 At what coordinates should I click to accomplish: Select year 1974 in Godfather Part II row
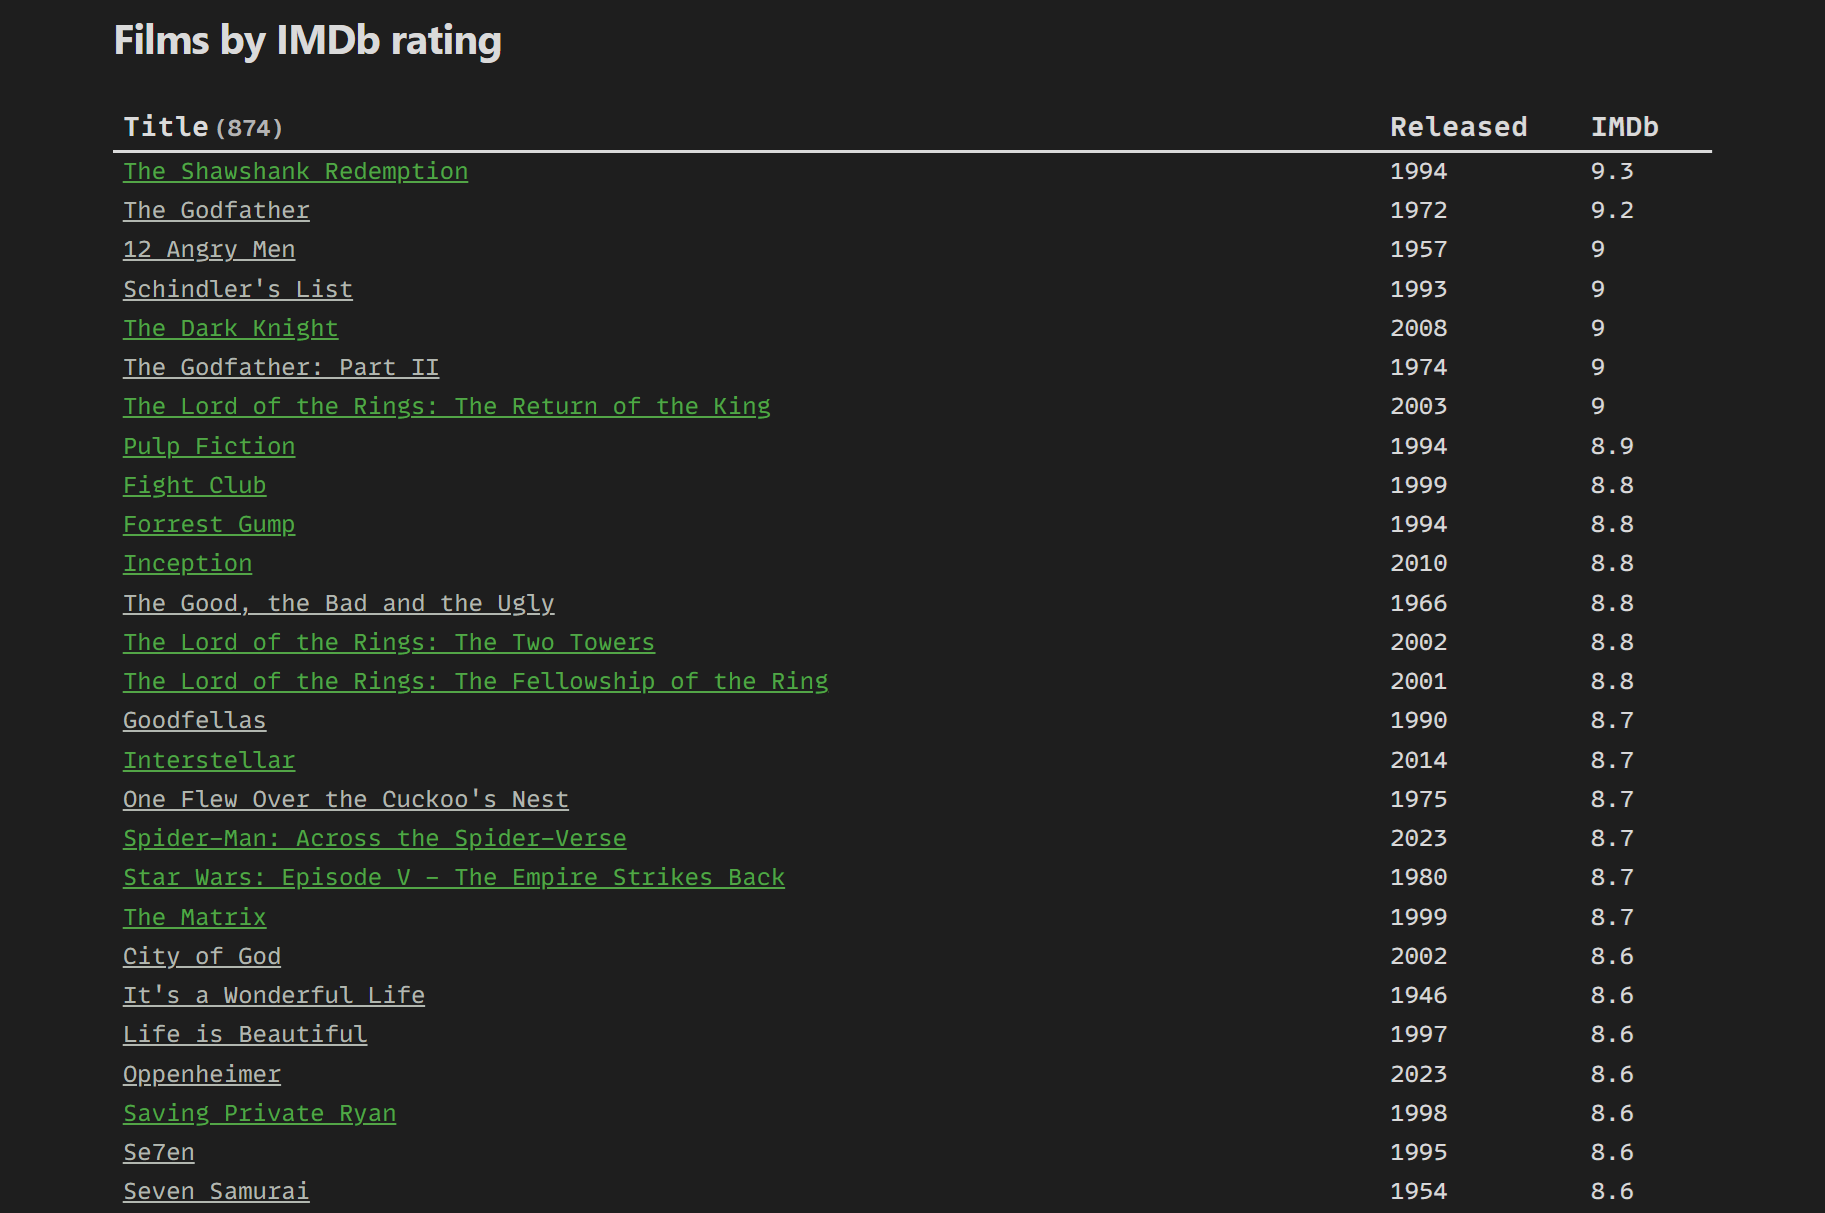pyautogui.click(x=1419, y=367)
